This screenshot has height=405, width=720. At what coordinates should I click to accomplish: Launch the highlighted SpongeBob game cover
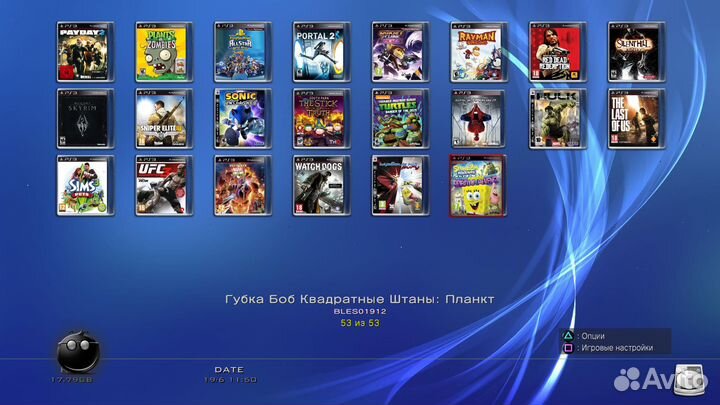click(x=478, y=186)
